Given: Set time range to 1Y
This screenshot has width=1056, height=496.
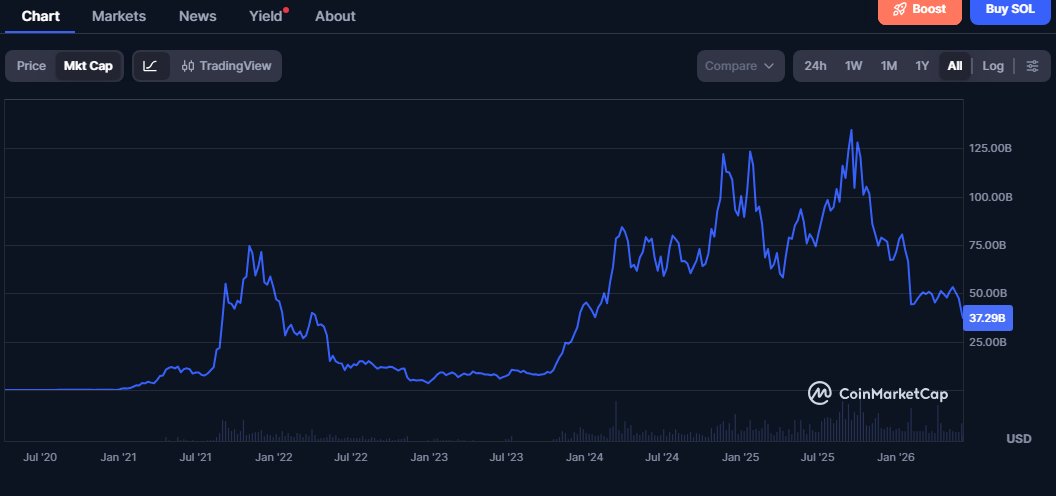Looking at the screenshot, I should pyautogui.click(x=922, y=66).
